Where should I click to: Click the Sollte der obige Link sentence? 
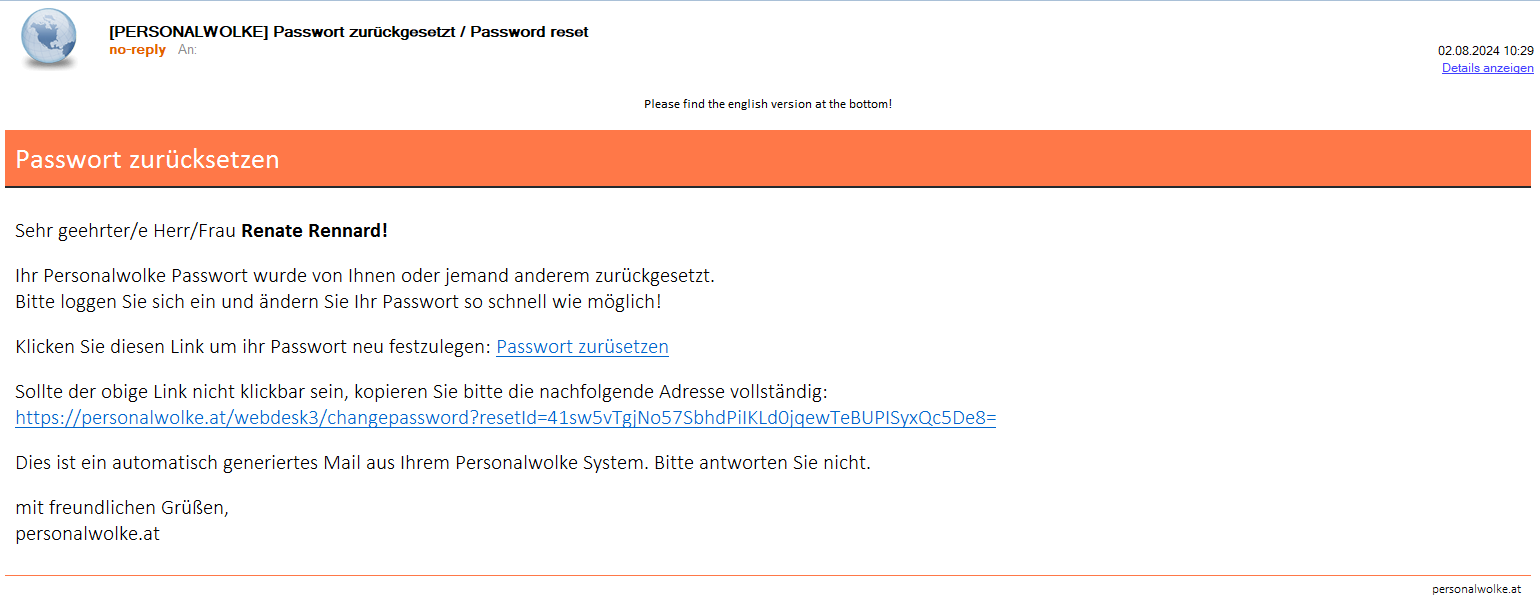pos(421,391)
